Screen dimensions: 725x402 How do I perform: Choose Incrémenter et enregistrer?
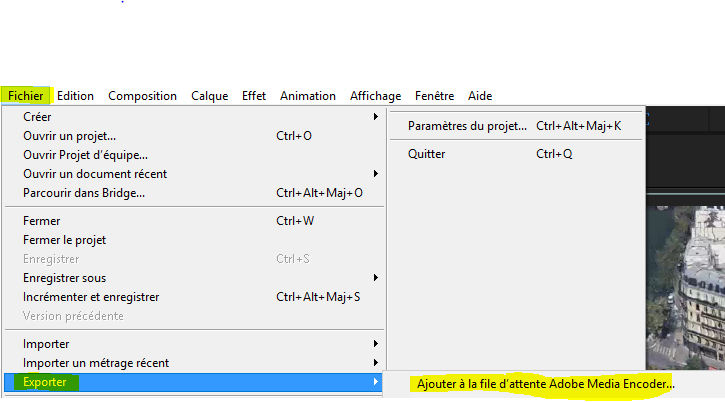[193, 297]
